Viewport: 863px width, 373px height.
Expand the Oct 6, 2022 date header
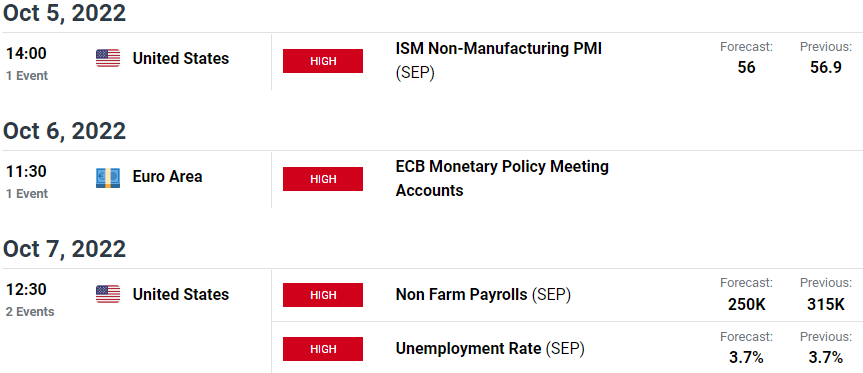coord(64,131)
